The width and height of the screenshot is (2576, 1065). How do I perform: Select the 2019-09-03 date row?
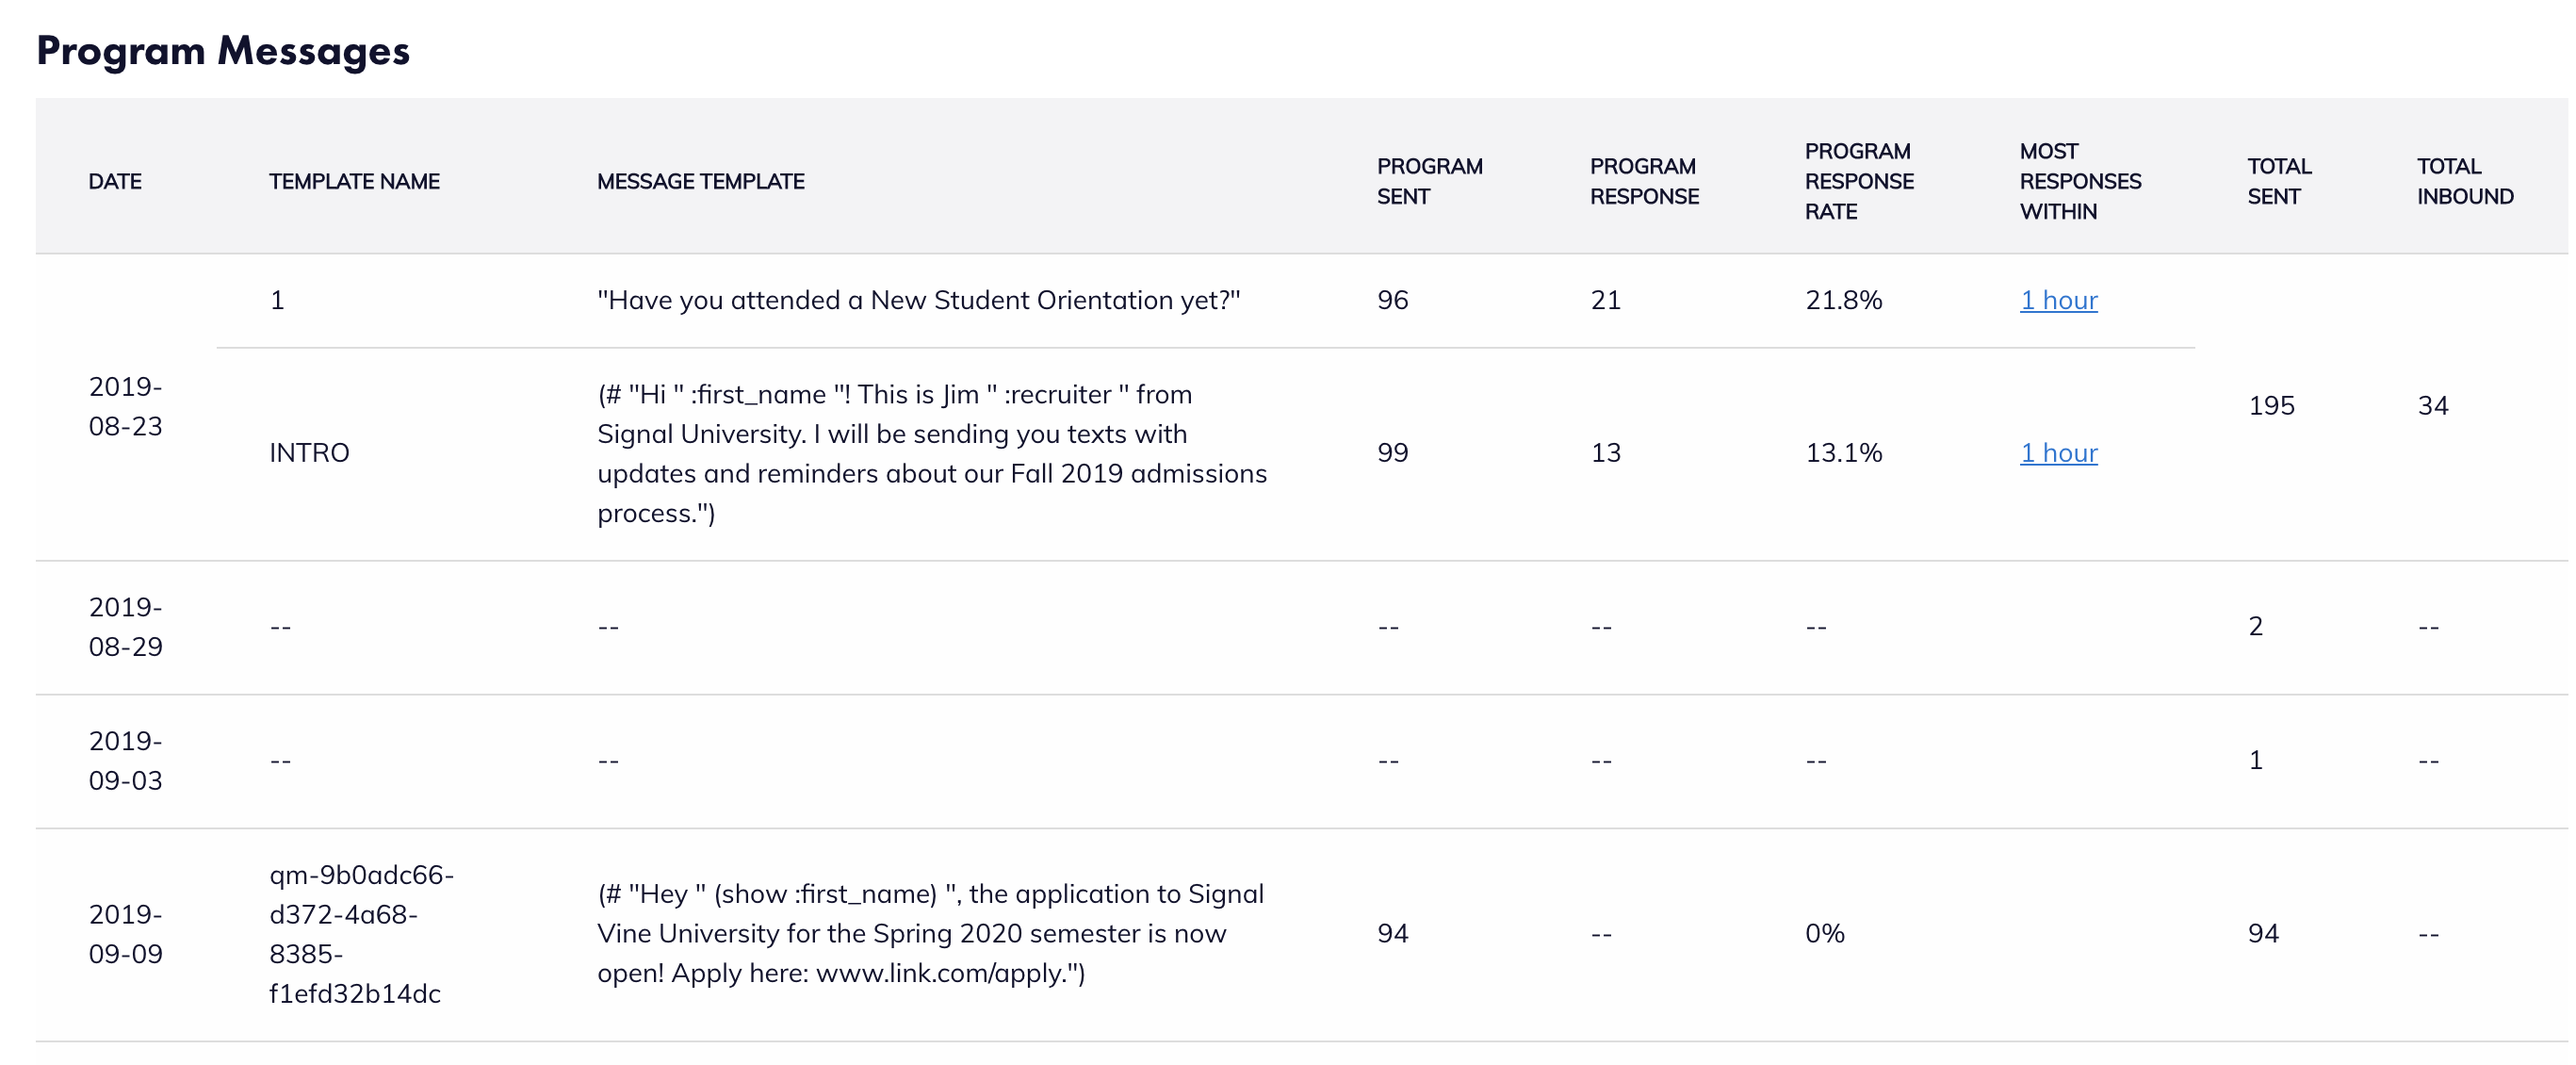point(126,761)
